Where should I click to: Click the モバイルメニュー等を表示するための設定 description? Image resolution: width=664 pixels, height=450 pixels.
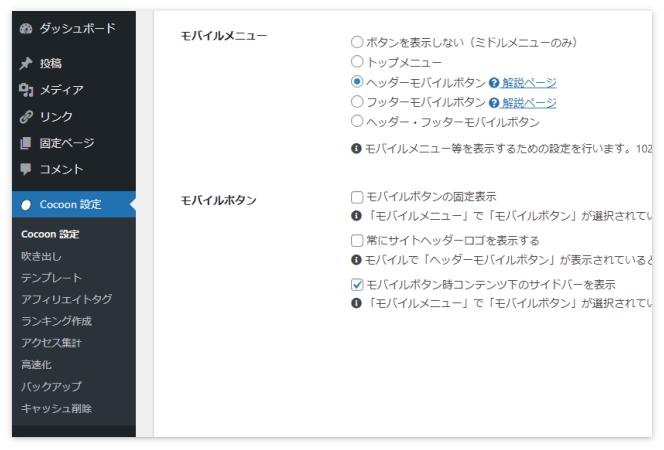click(x=508, y=149)
